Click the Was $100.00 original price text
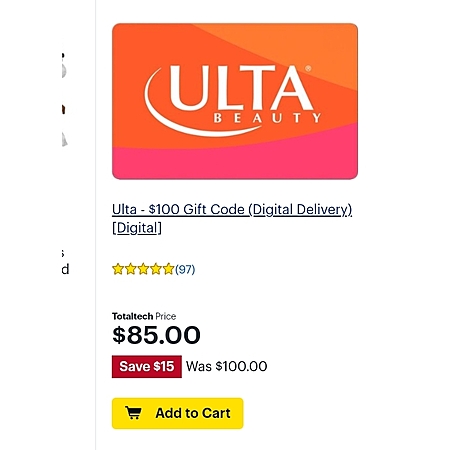The height and width of the screenshot is (450, 450). click(x=227, y=366)
